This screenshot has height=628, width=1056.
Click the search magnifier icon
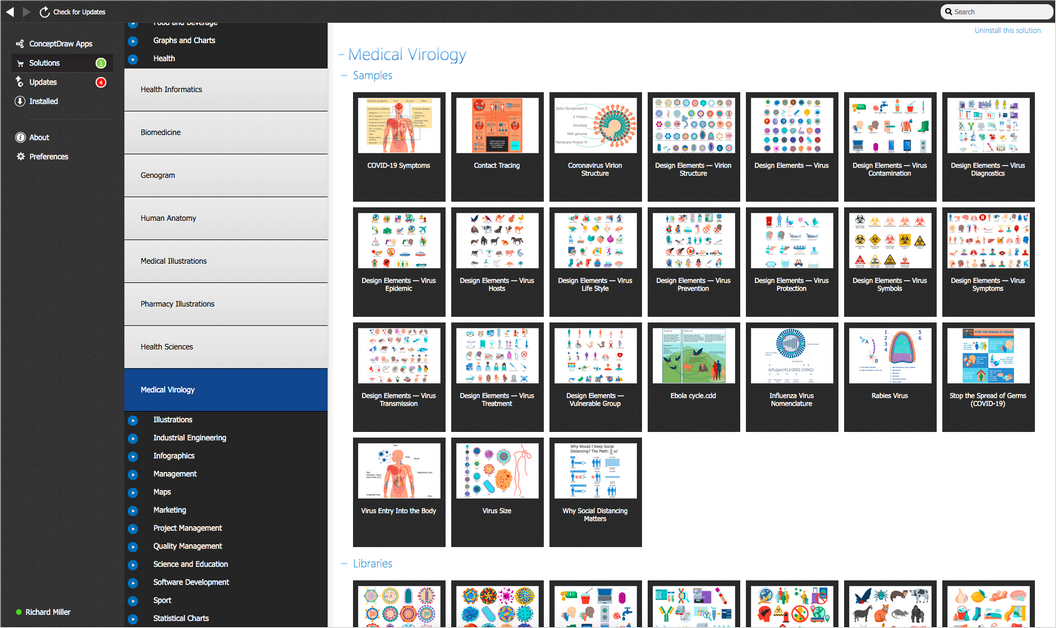coord(948,11)
